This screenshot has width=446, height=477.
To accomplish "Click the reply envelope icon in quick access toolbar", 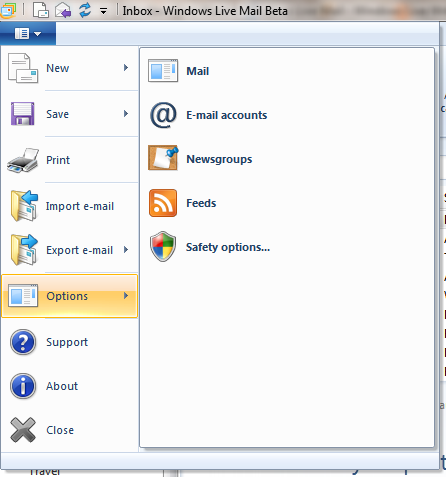I will (x=63, y=10).
